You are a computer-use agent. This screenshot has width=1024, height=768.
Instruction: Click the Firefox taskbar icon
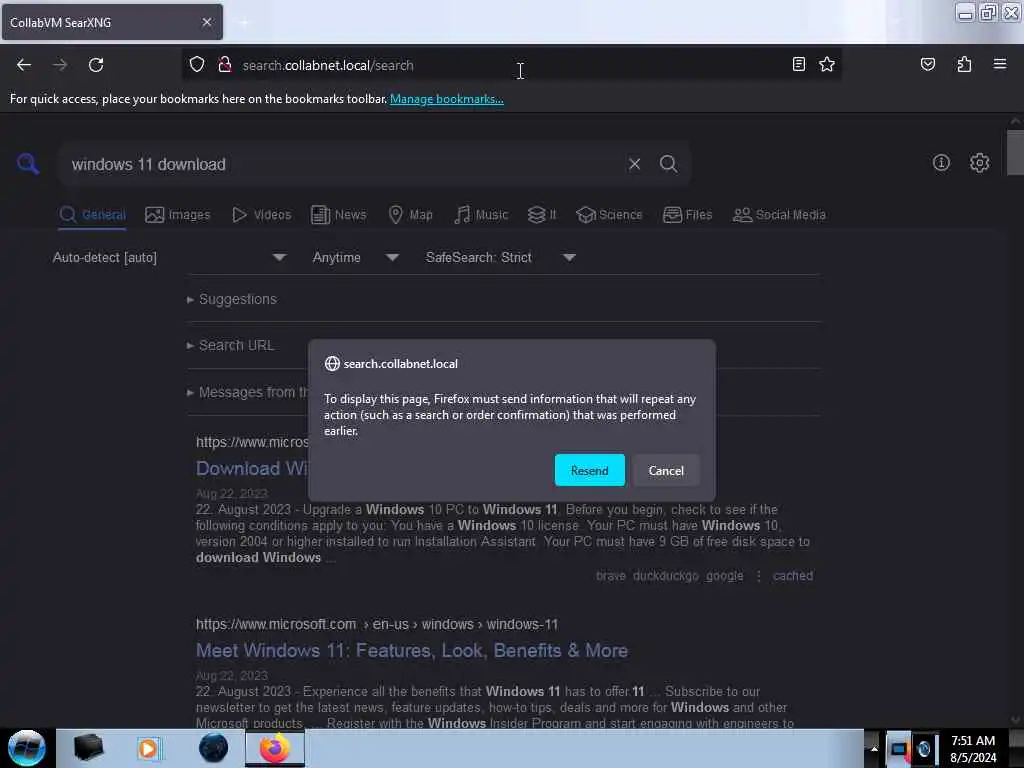(275, 748)
